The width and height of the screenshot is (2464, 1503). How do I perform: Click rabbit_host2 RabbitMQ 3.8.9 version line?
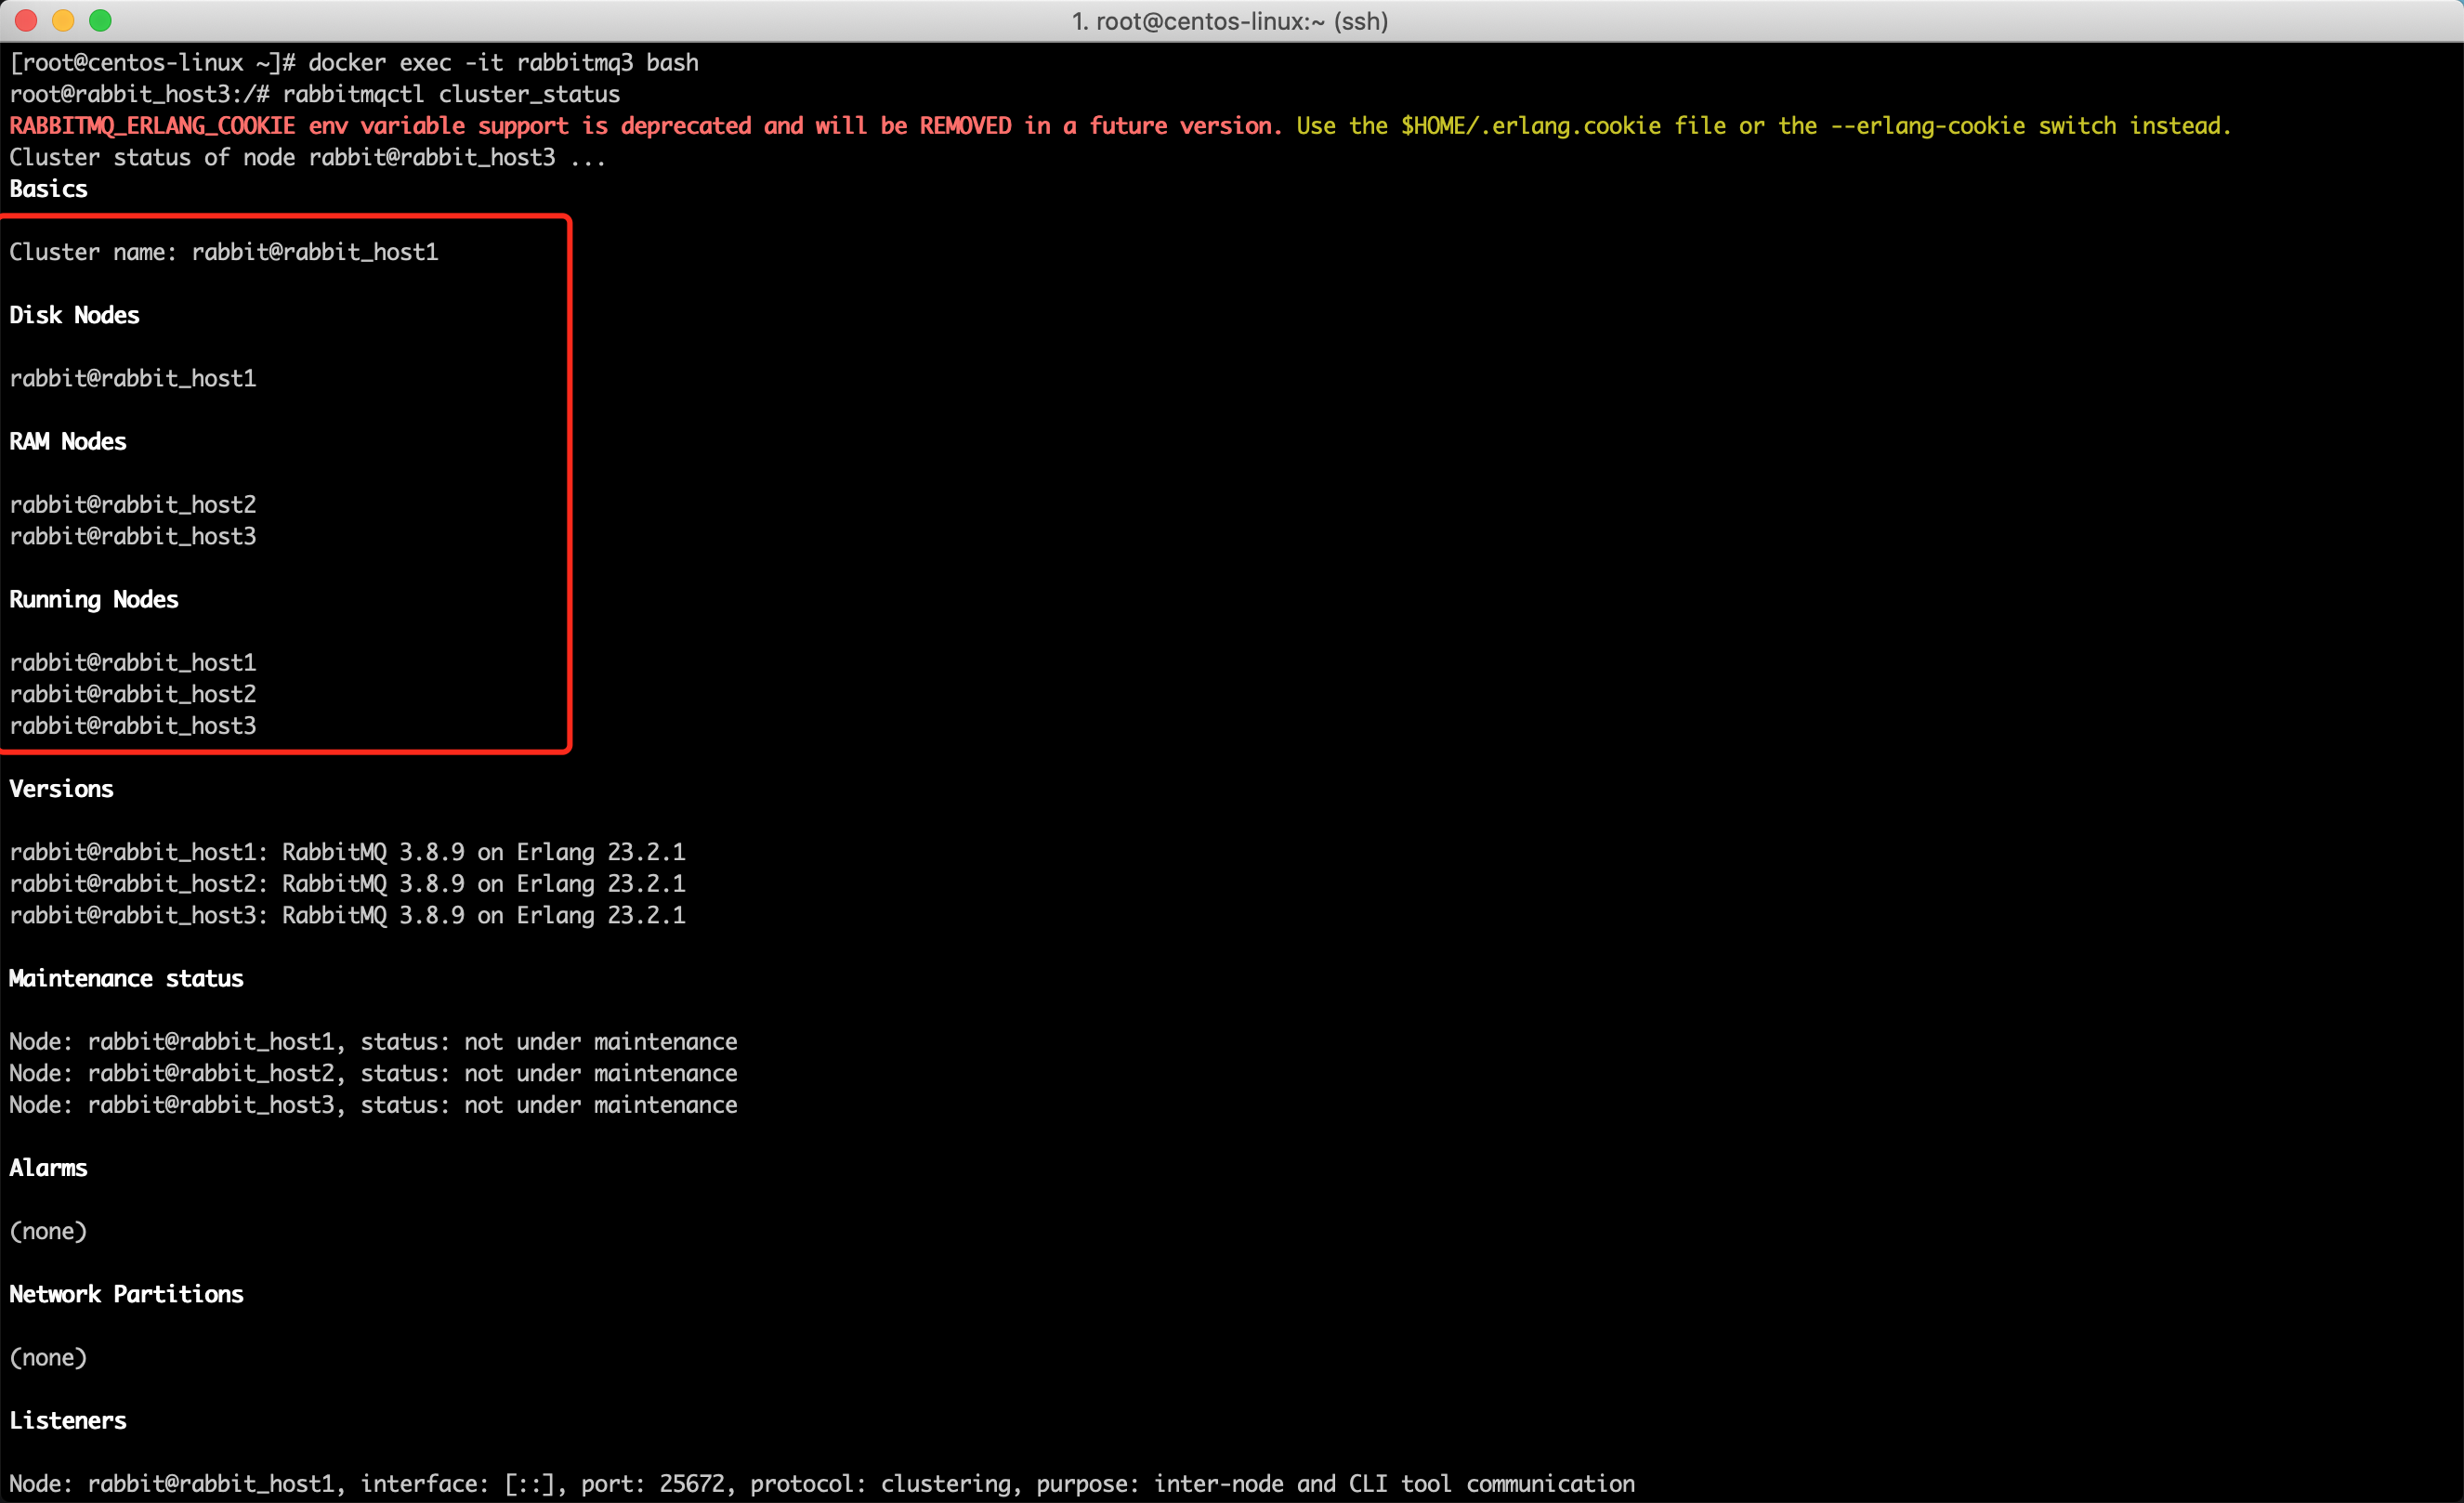point(347,884)
